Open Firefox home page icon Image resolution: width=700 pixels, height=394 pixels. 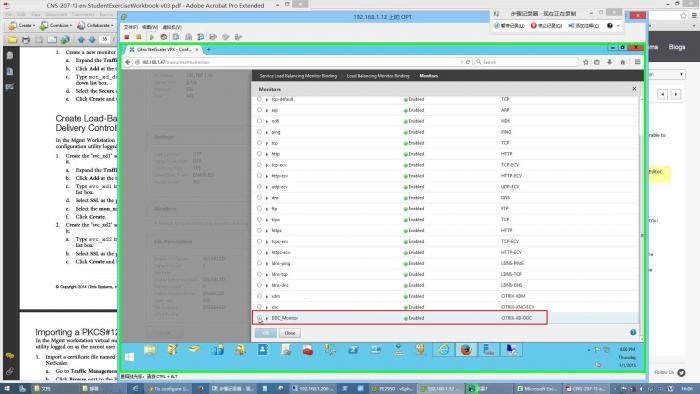pos(622,62)
